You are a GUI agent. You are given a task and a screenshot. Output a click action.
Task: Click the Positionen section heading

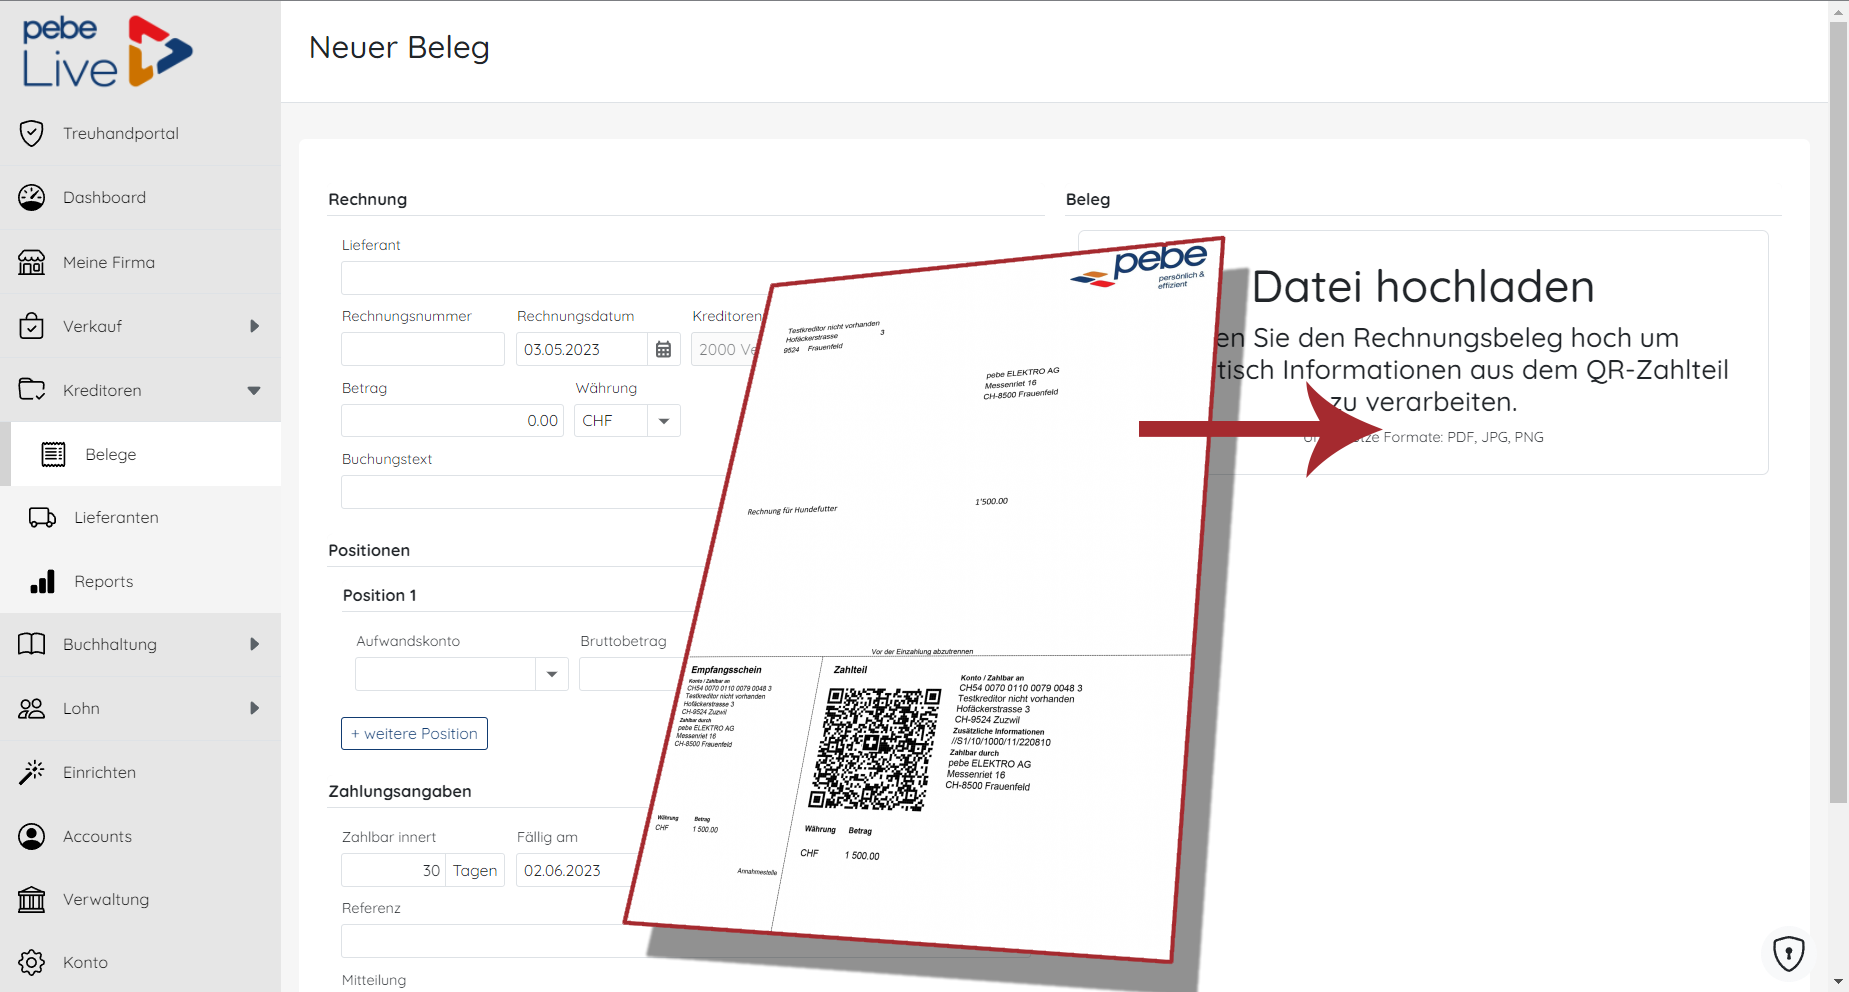point(369,550)
